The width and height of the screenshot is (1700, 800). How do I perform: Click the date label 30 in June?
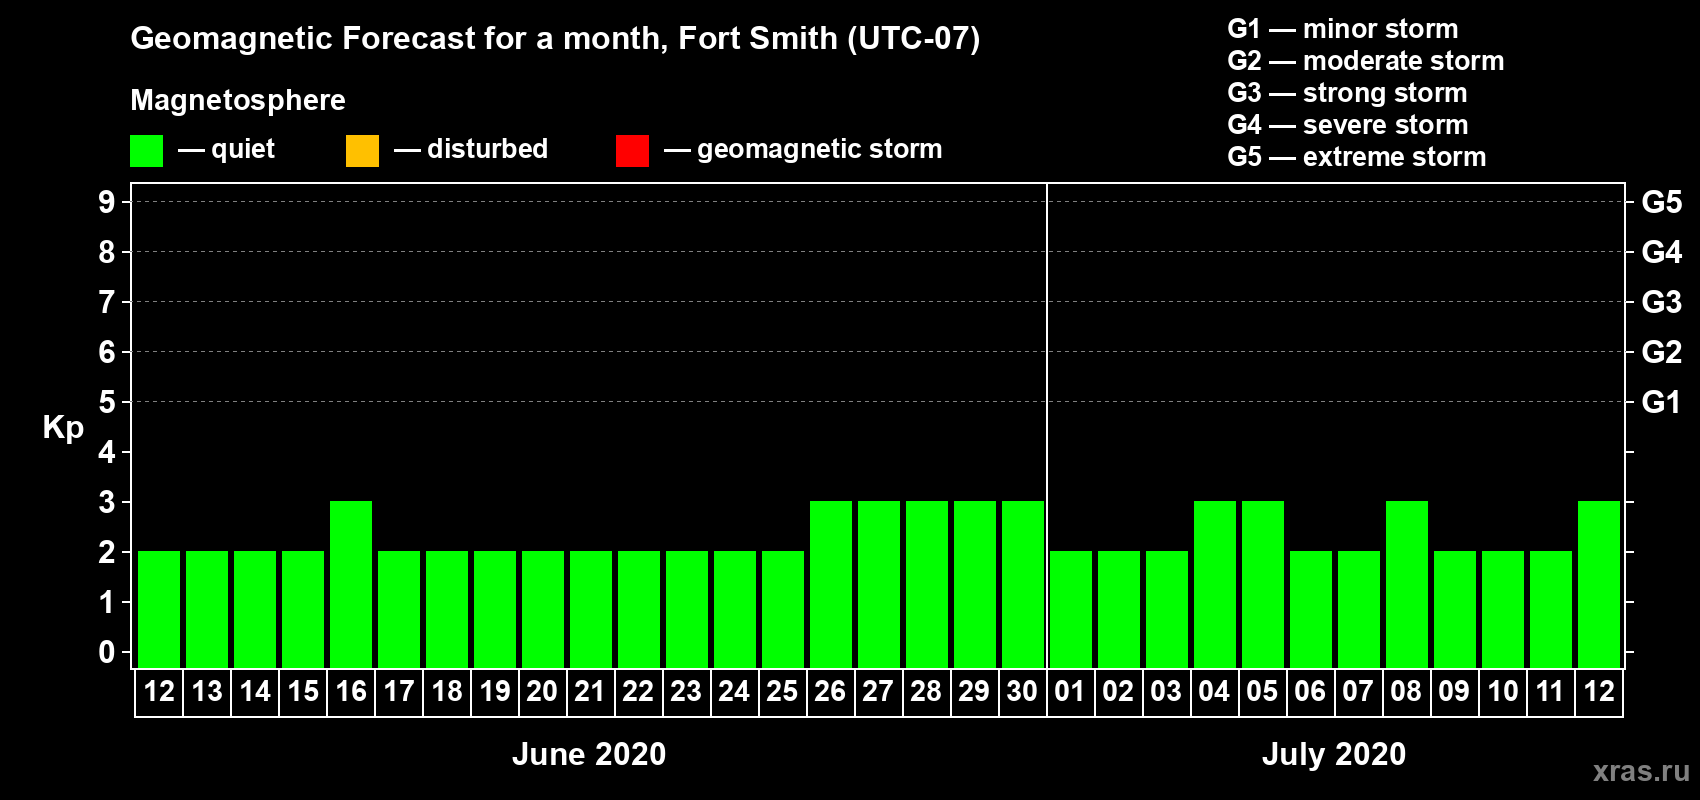click(x=1023, y=691)
